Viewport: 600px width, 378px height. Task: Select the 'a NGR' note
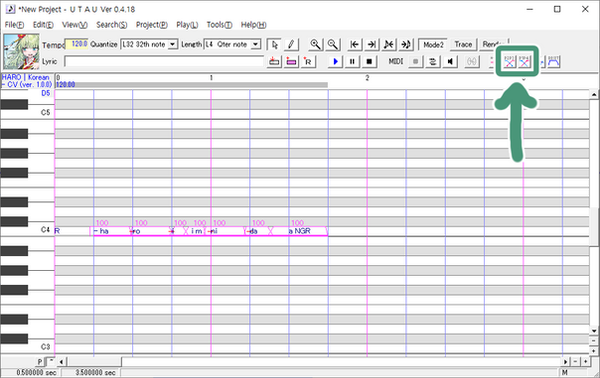tap(299, 231)
